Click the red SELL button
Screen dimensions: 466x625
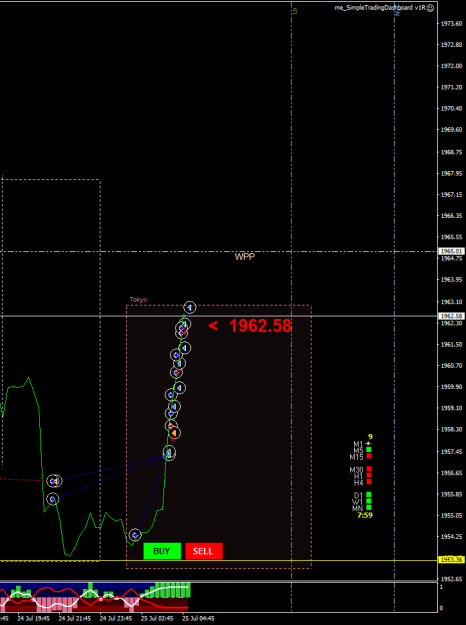[204, 551]
